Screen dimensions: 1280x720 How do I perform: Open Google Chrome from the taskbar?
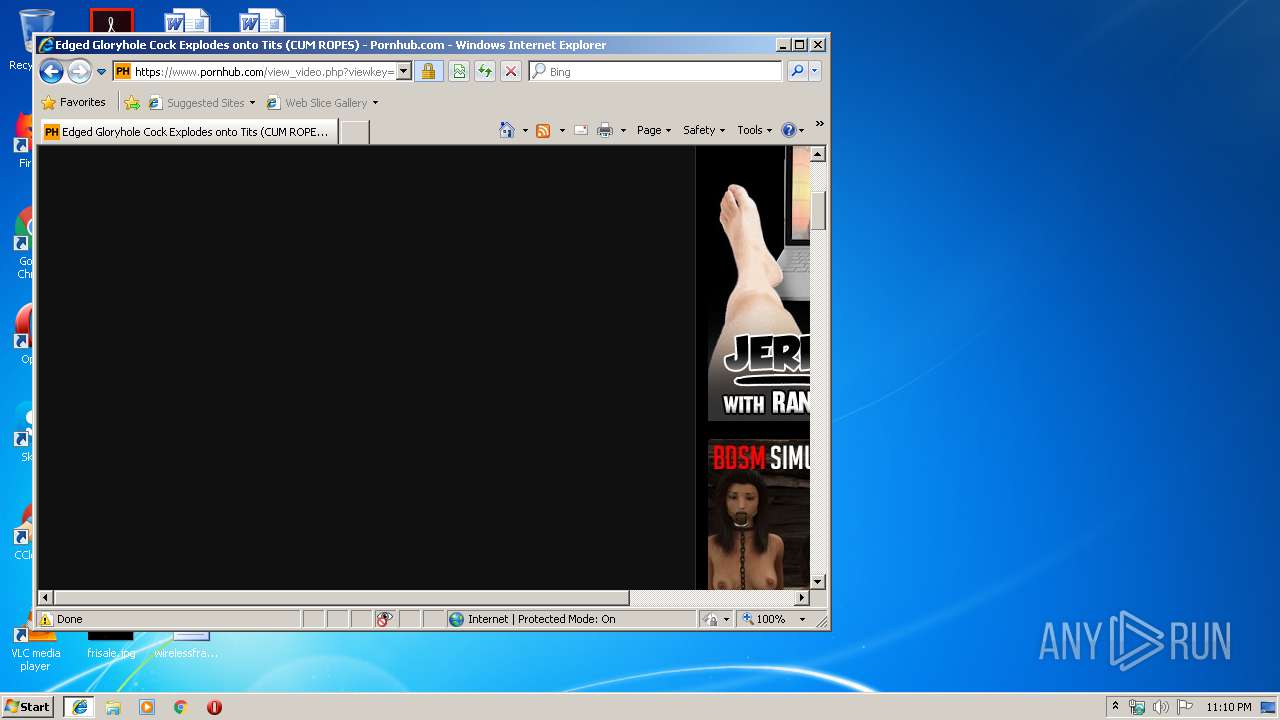pyautogui.click(x=181, y=706)
